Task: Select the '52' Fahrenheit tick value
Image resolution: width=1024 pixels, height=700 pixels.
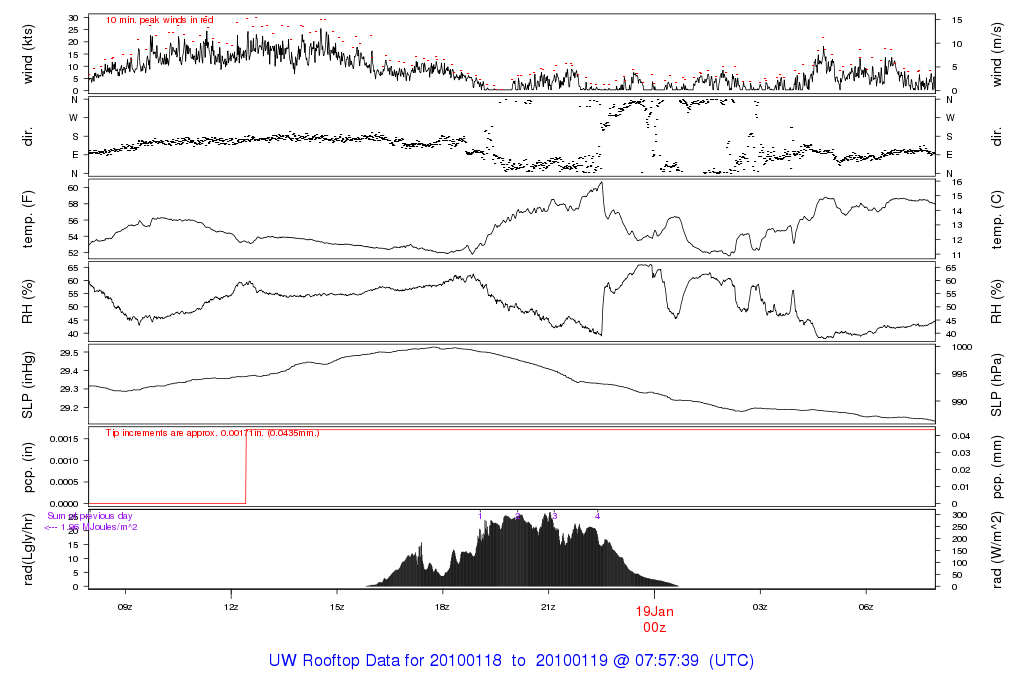Action: pyautogui.click(x=73, y=253)
